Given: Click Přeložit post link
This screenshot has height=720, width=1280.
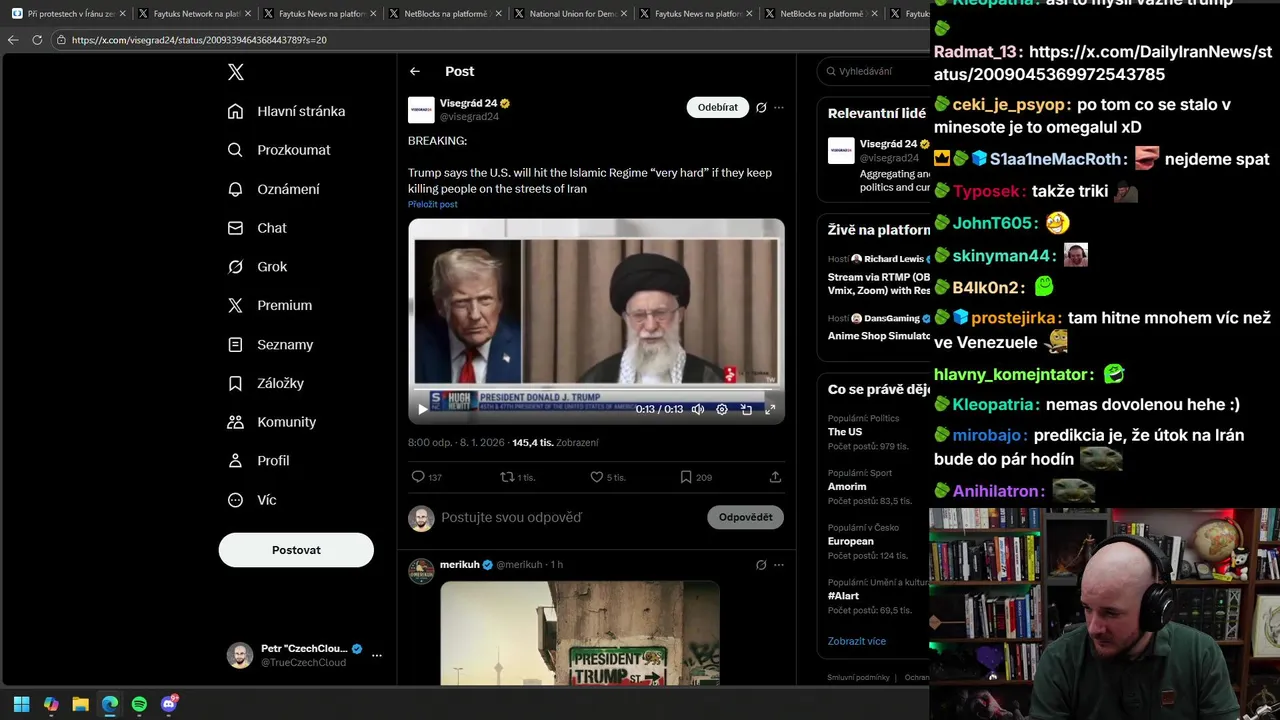Looking at the screenshot, I should point(433,204).
